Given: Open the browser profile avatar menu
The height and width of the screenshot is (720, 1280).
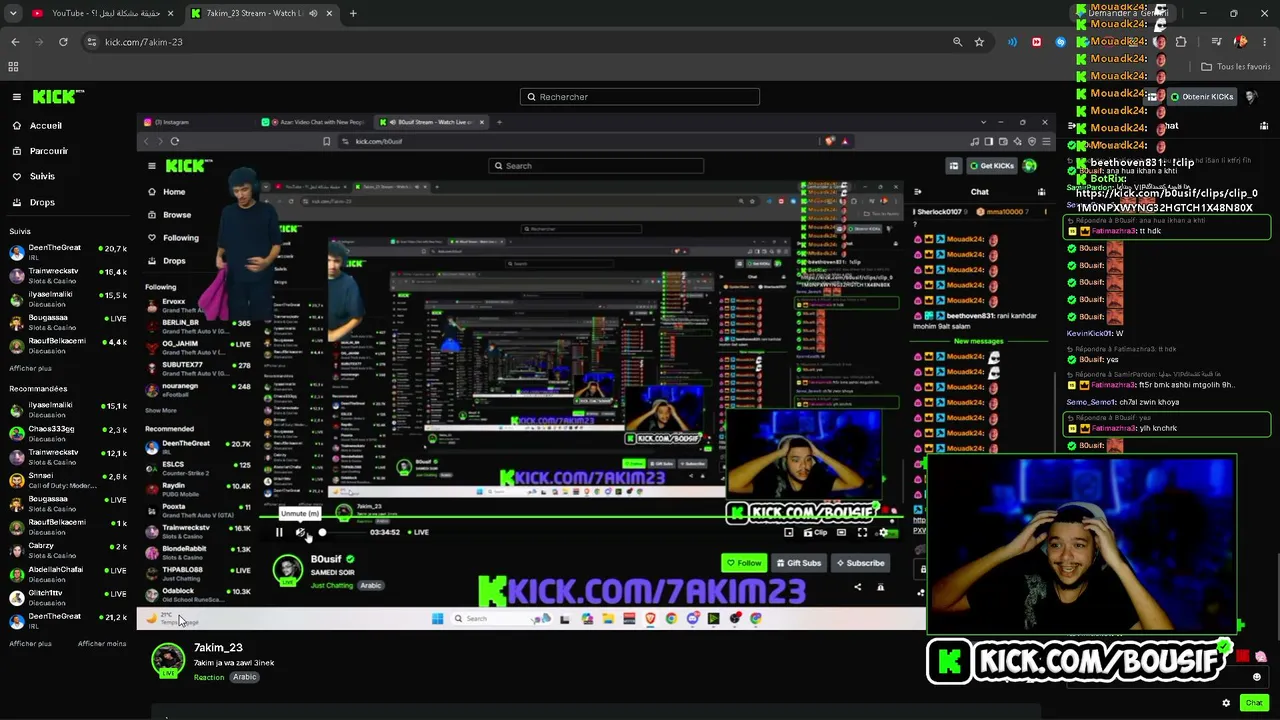Looking at the screenshot, I should (1240, 42).
